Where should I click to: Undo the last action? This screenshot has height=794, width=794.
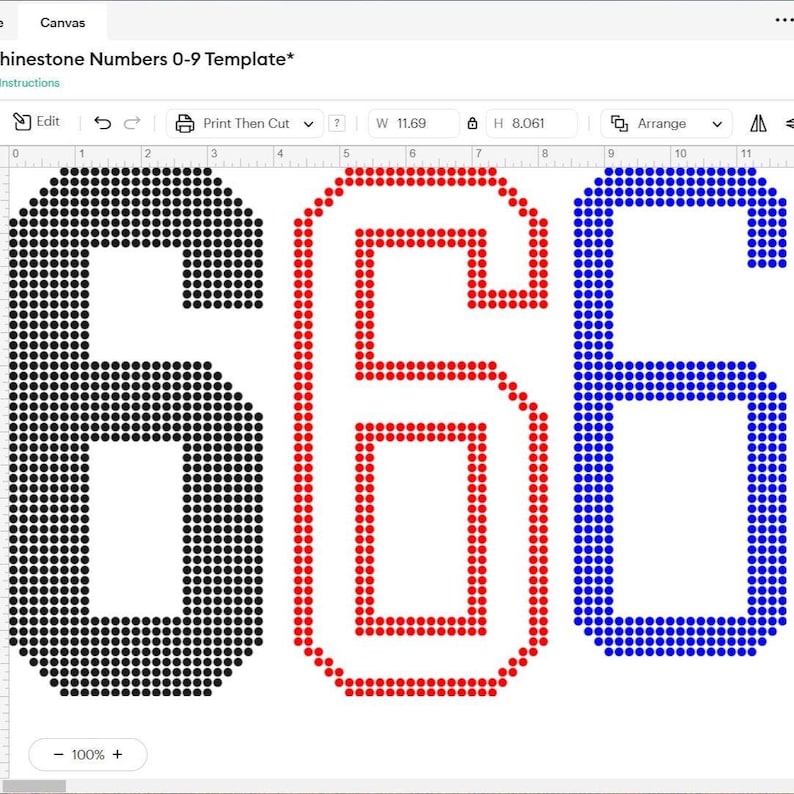tap(102, 123)
